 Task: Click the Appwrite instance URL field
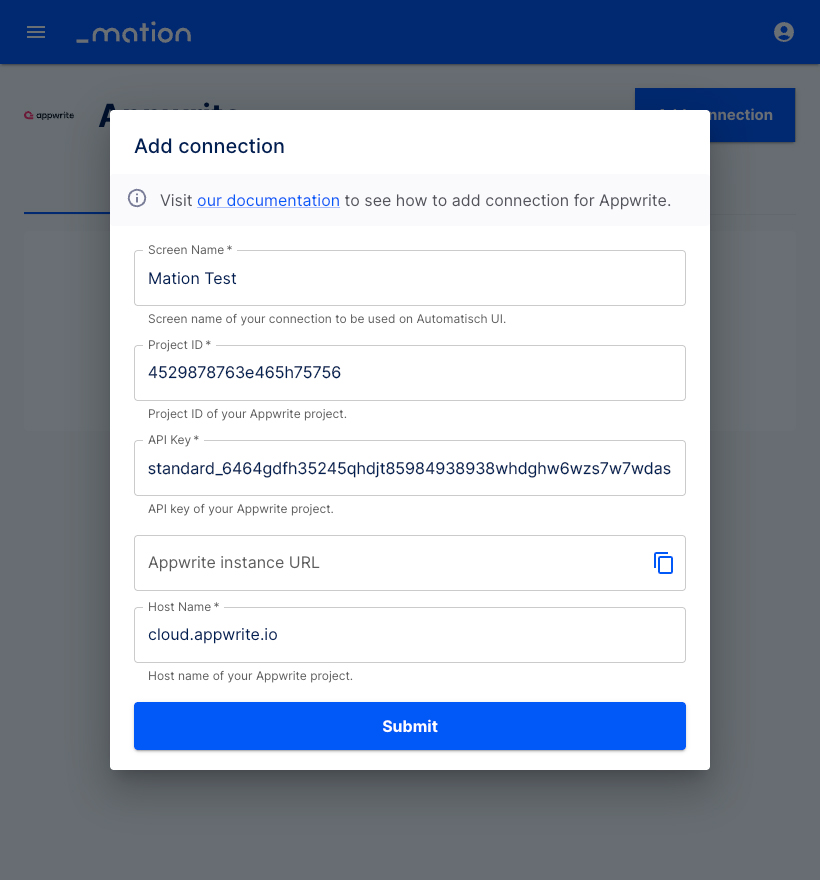click(x=393, y=563)
